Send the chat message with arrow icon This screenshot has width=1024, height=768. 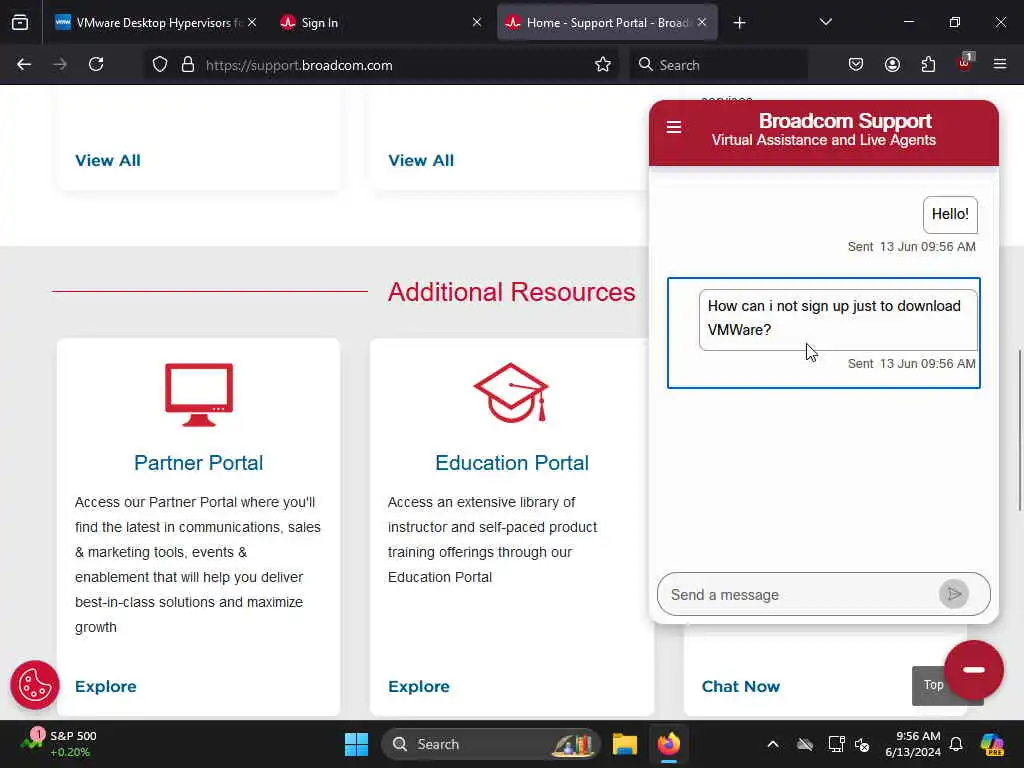click(954, 594)
